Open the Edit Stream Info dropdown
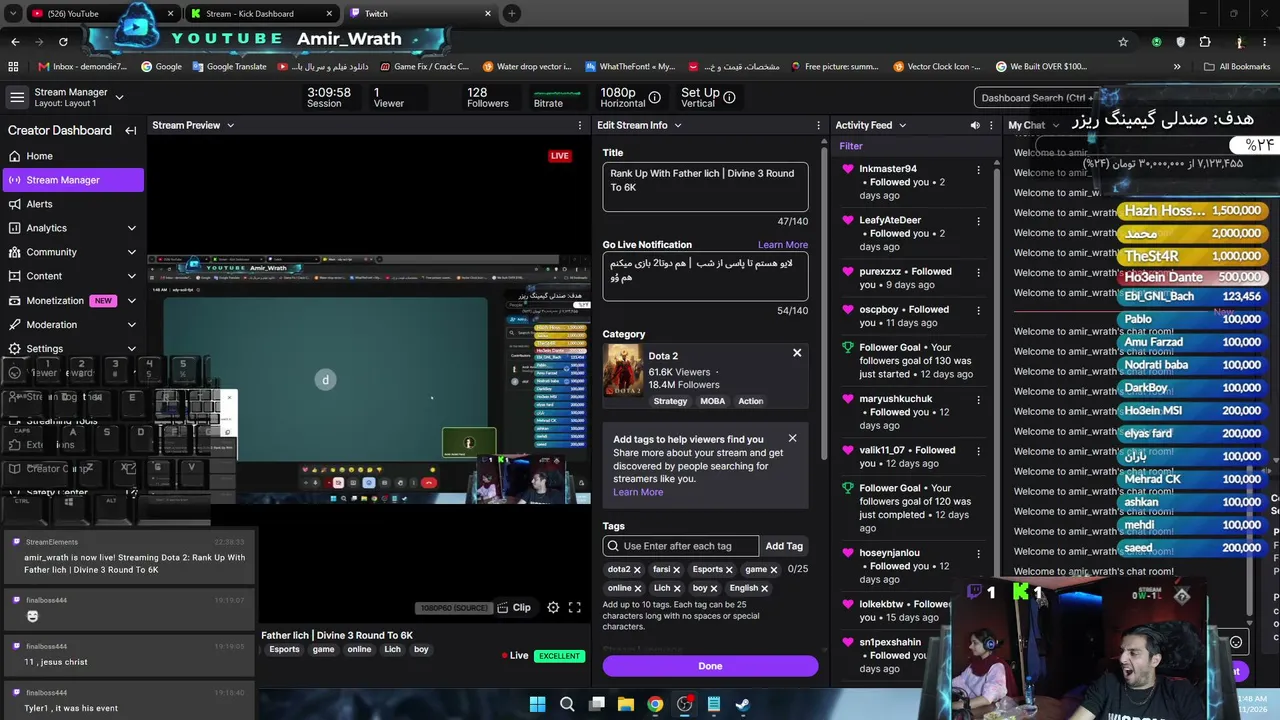The height and width of the screenshot is (720, 1280). pyautogui.click(x=677, y=125)
